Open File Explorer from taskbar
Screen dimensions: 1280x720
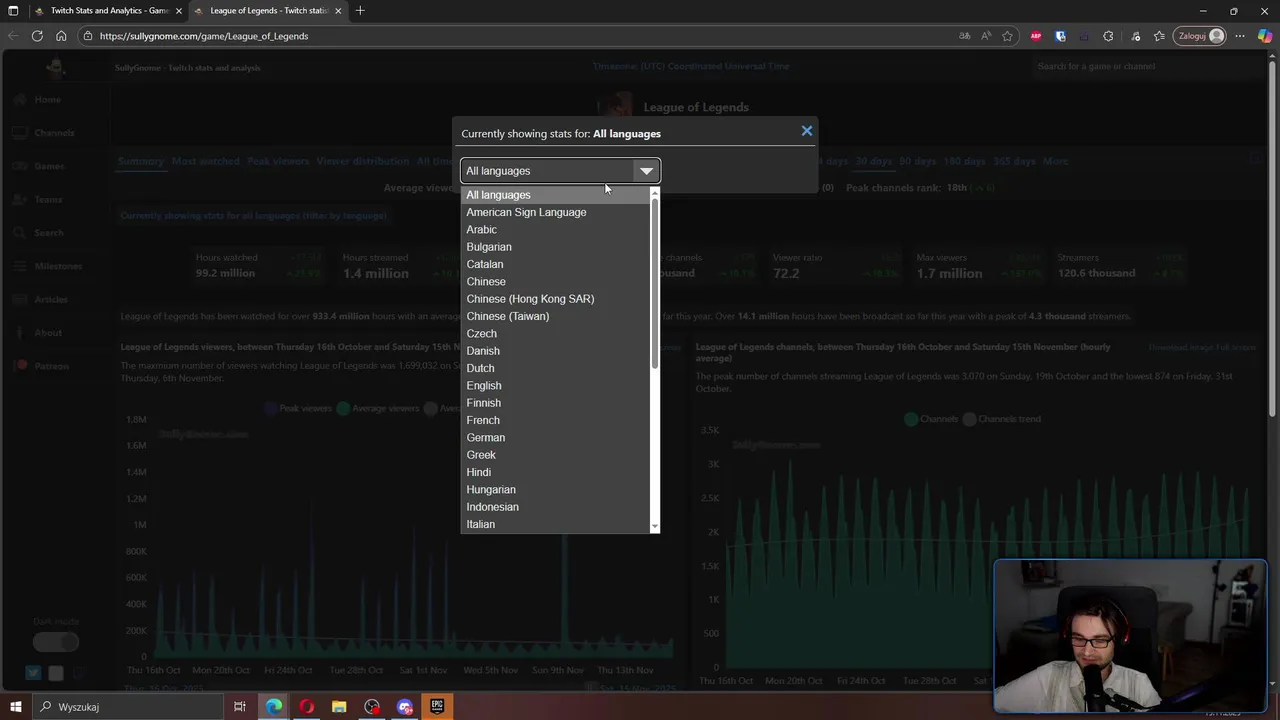[339, 707]
